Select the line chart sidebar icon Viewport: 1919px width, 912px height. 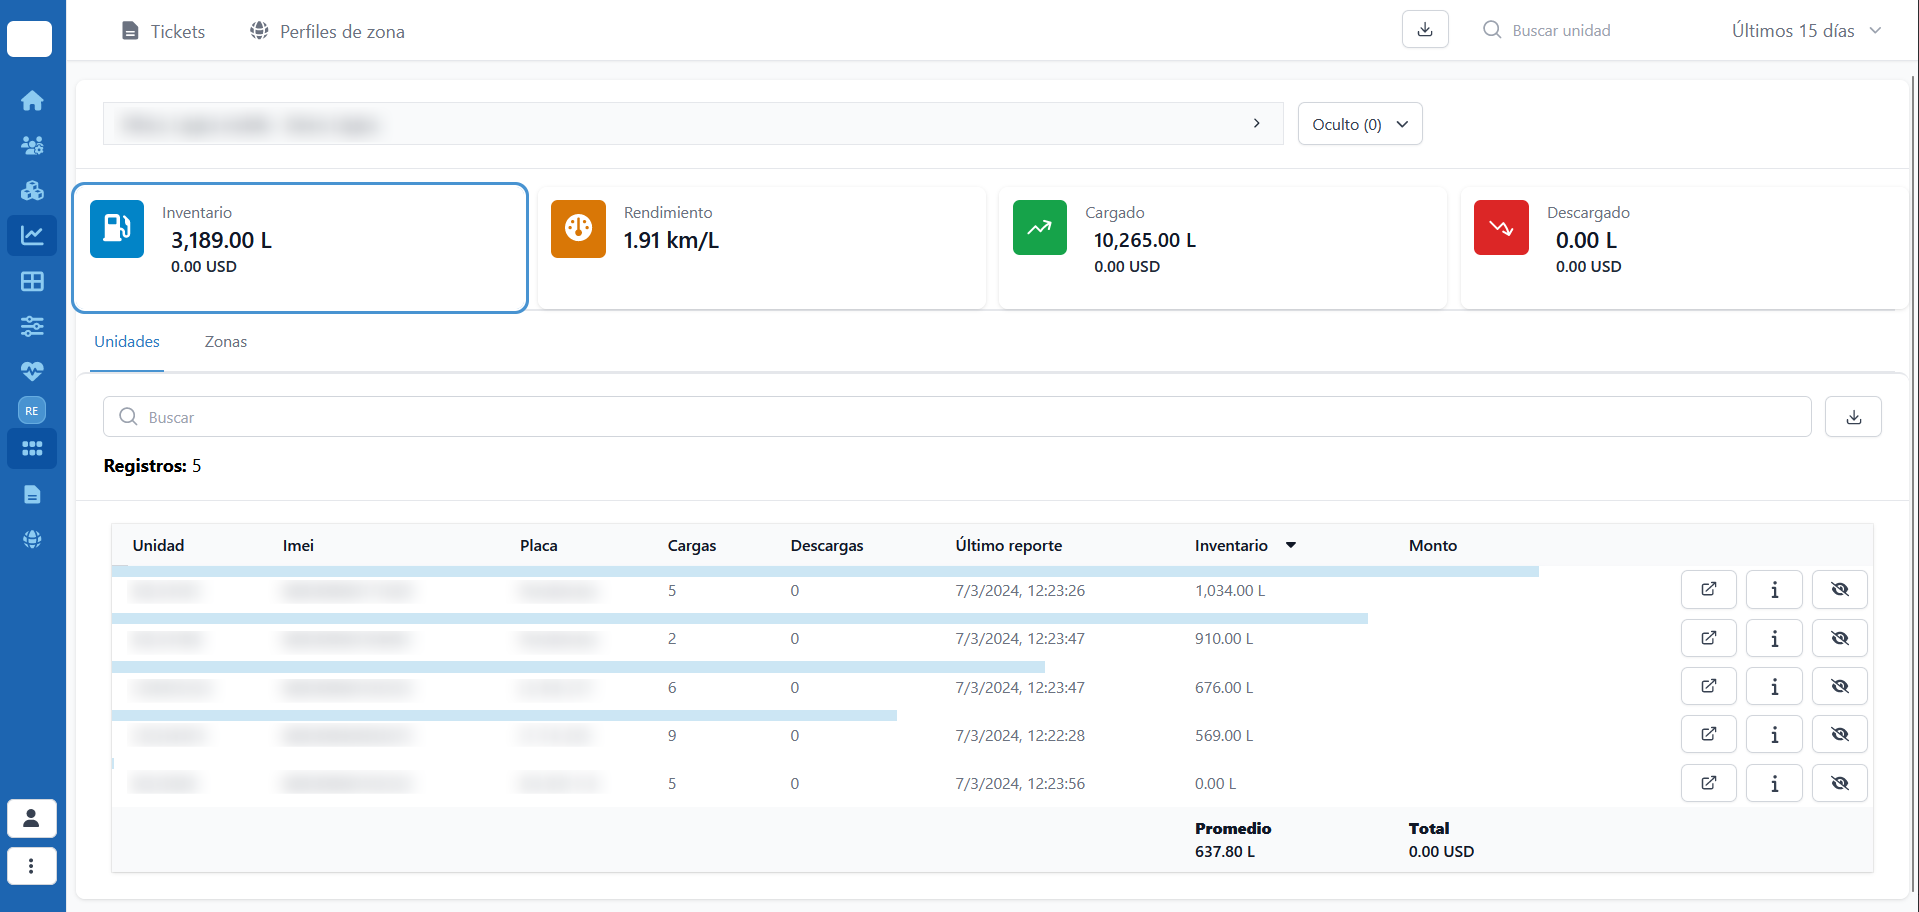[x=32, y=235]
